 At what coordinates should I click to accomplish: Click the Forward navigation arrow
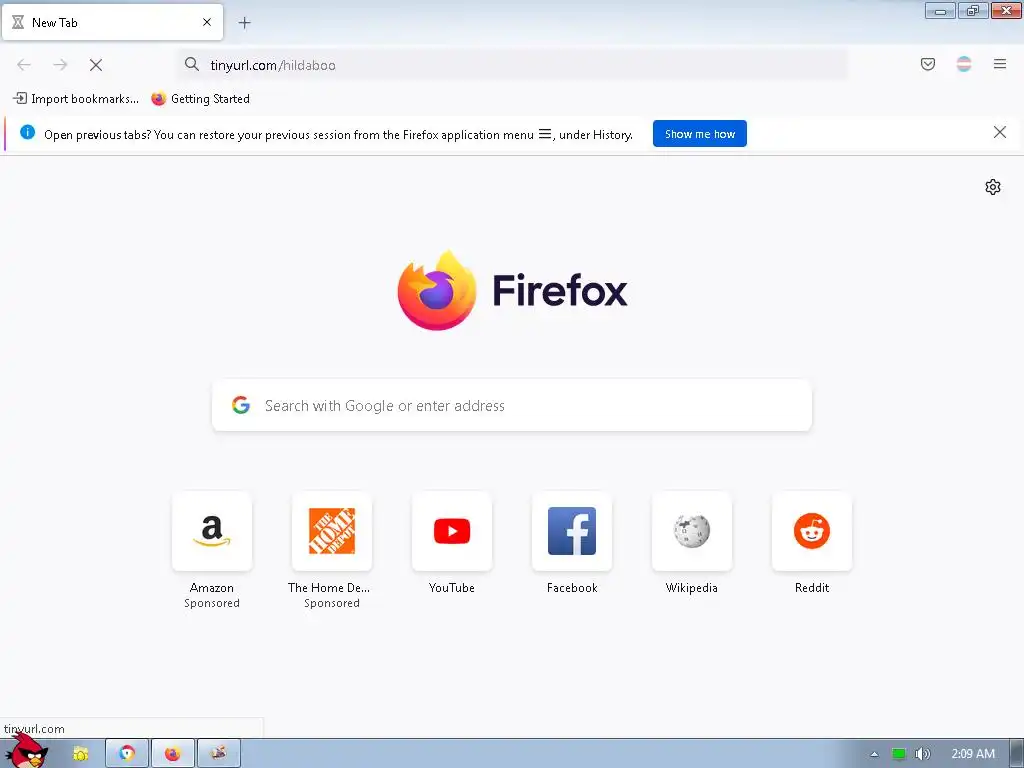click(60, 65)
